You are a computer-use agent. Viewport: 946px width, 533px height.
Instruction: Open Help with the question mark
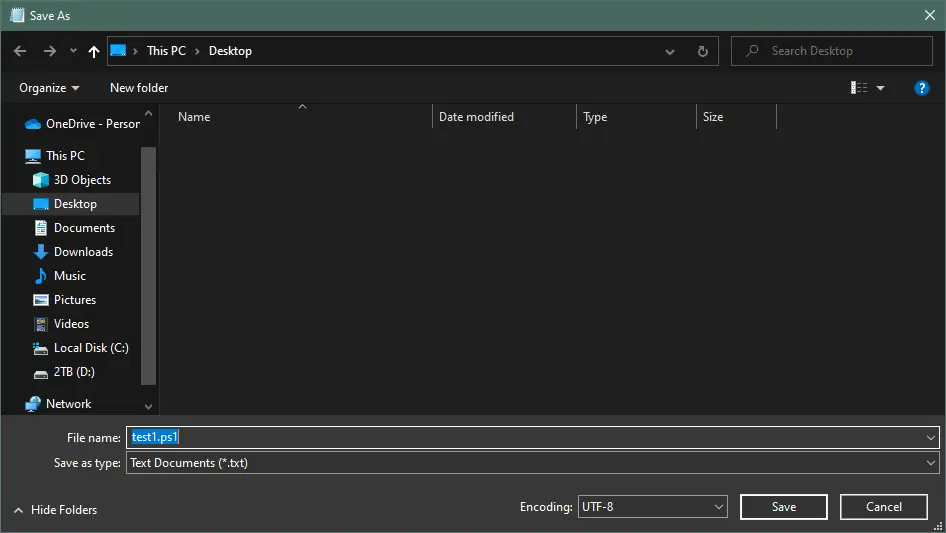[x=921, y=88]
